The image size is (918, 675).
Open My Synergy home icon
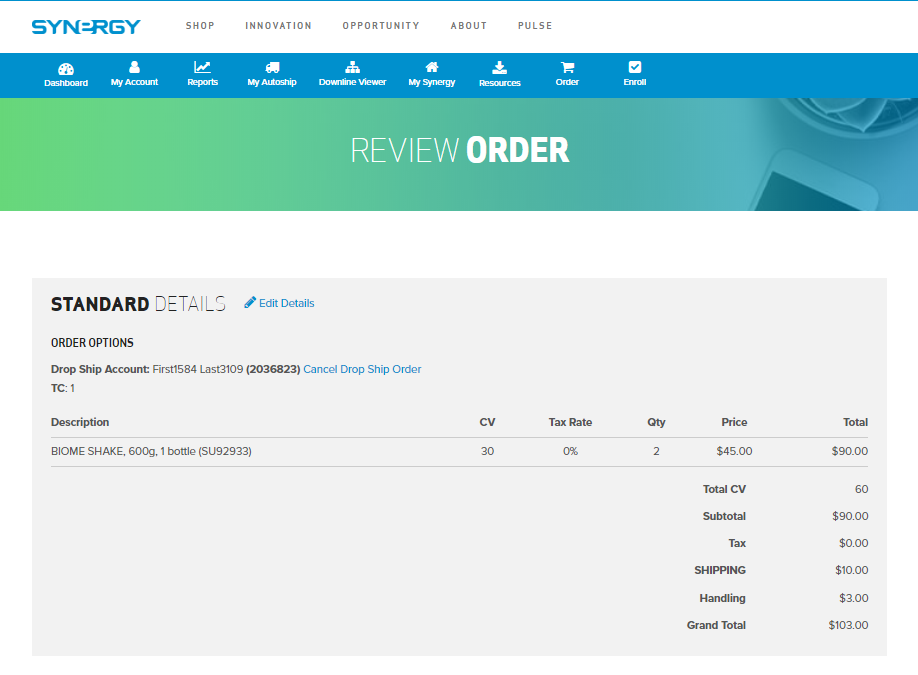pyautogui.click(x=431, y=67)
